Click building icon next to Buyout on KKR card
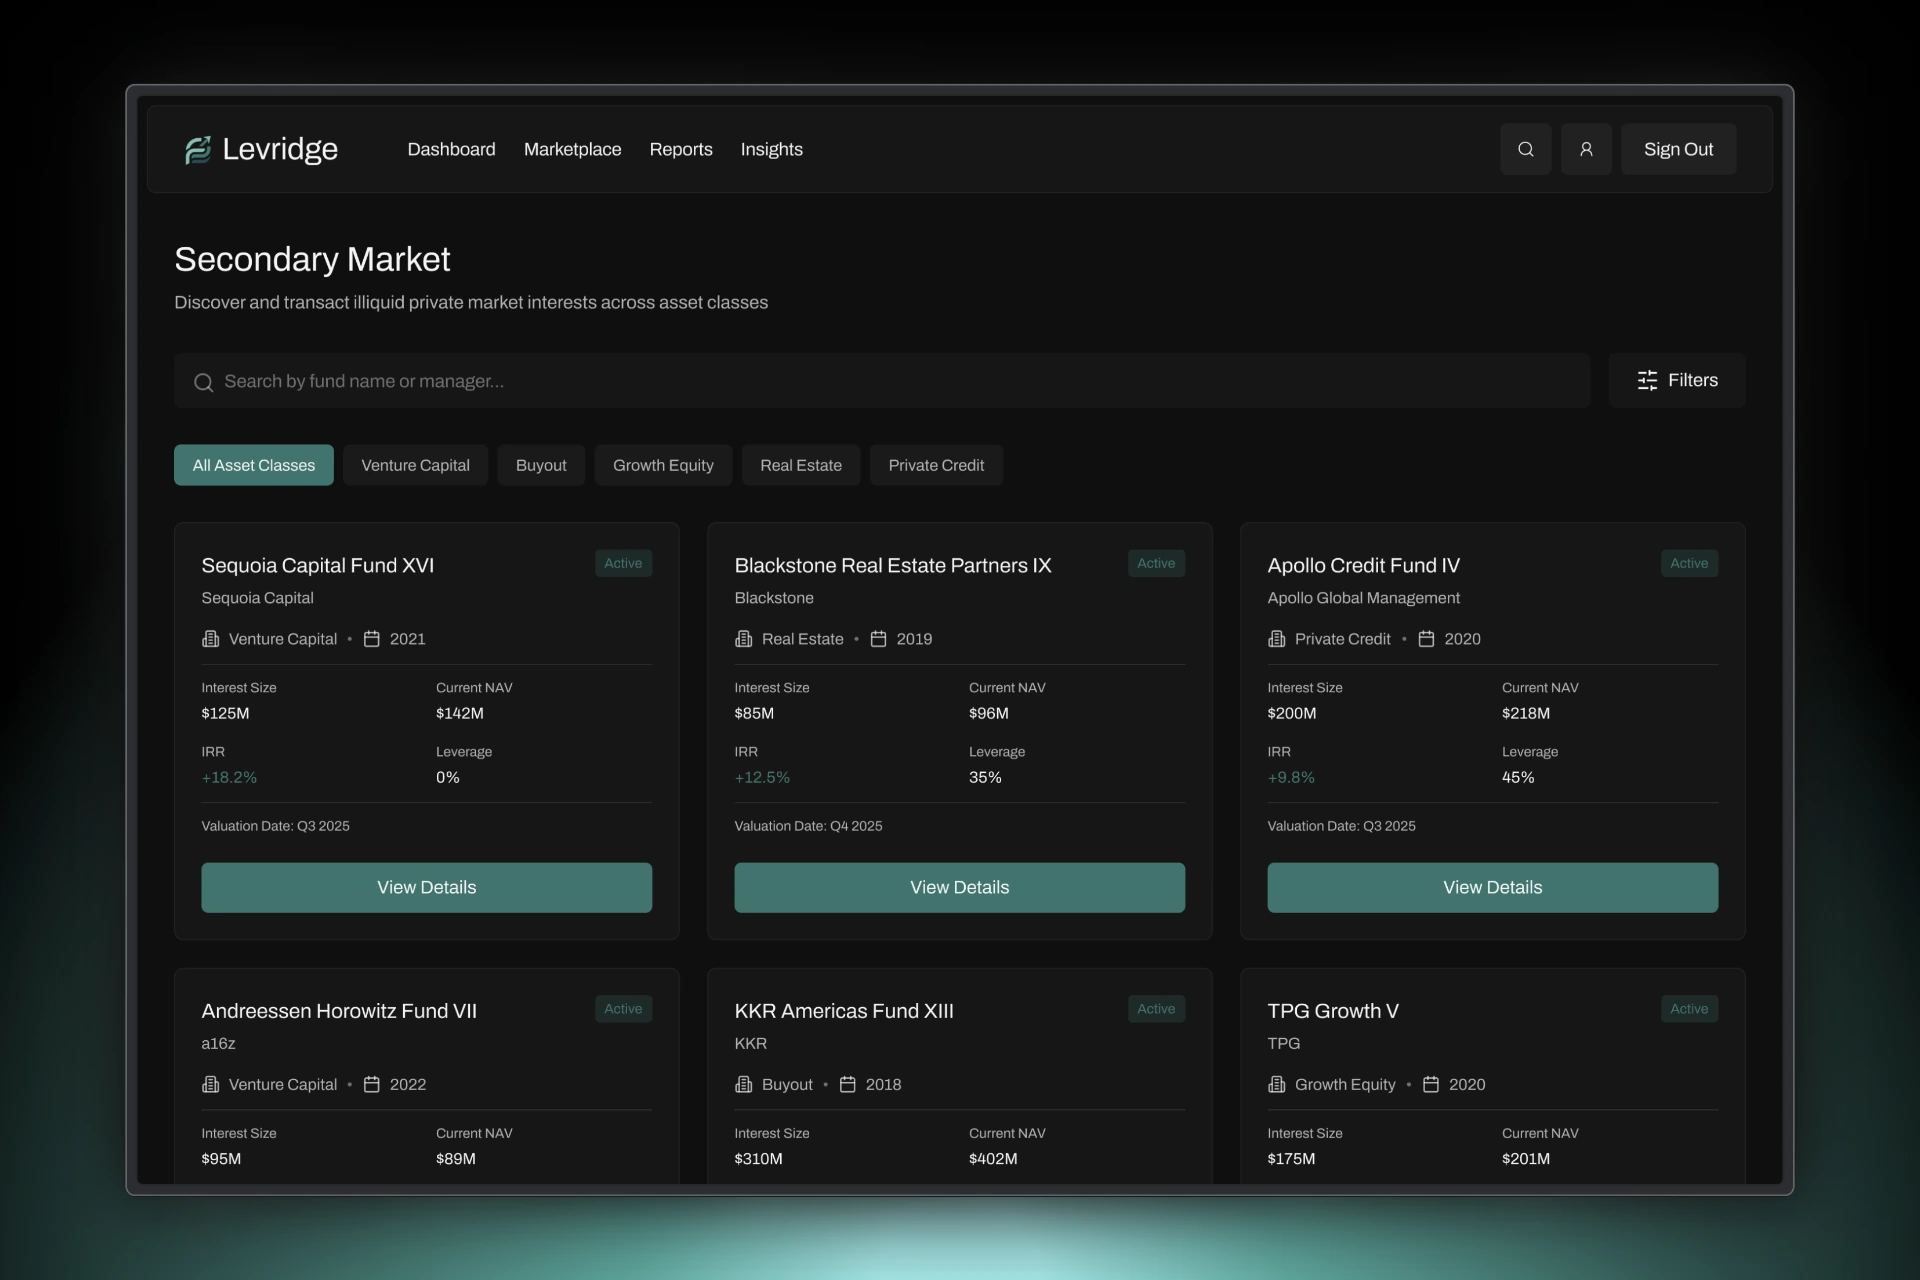This screenshot has width=1920, height=1280. point(743,1084)
